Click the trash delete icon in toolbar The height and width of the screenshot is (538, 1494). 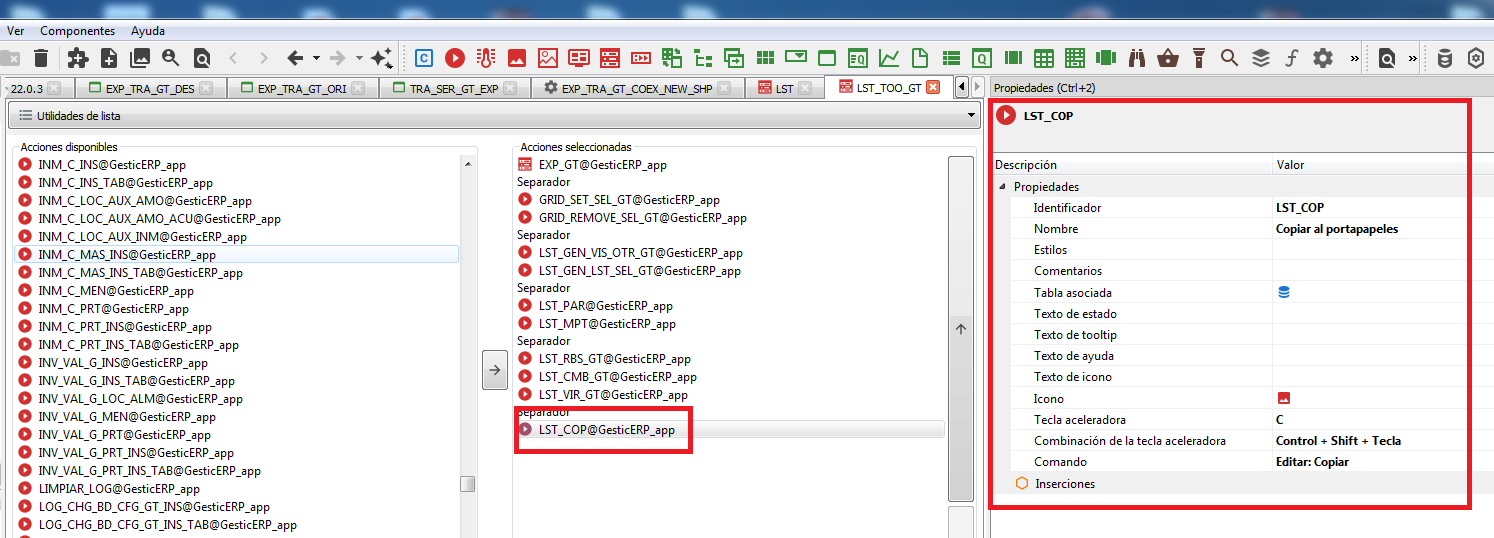click(x=41, y=58)
